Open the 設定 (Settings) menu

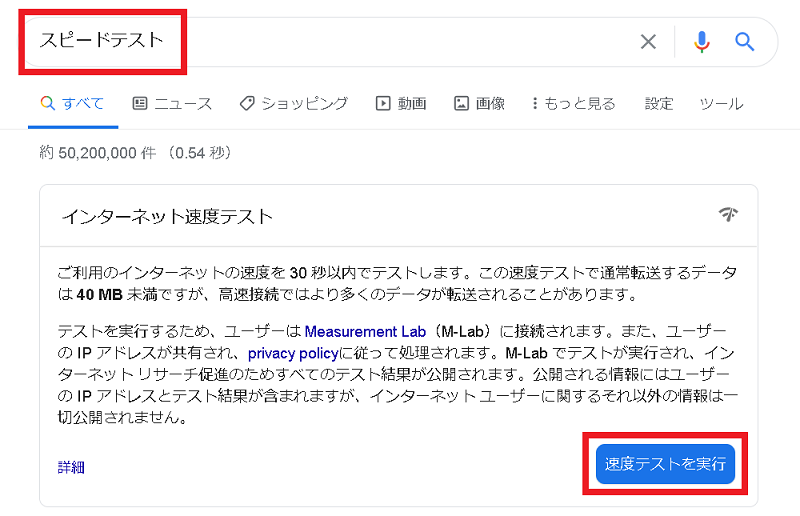coord(659,103)
